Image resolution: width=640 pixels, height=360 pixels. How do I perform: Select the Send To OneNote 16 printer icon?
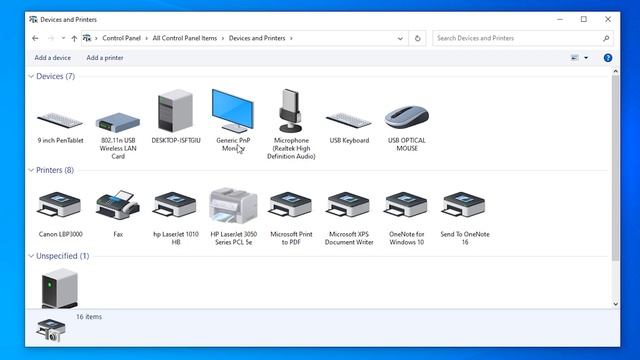click(x=464, y=205)
